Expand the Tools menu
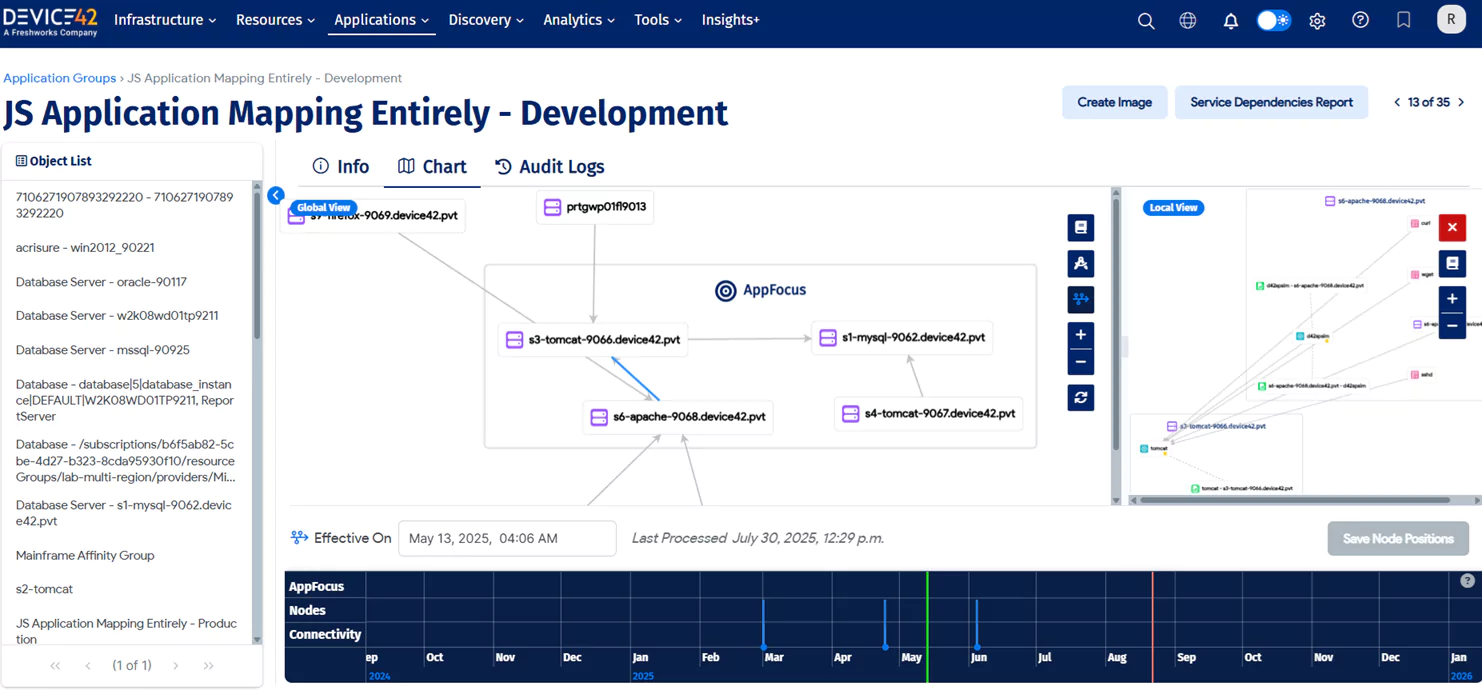This screenshot has height=690, width=1482. 658,20
